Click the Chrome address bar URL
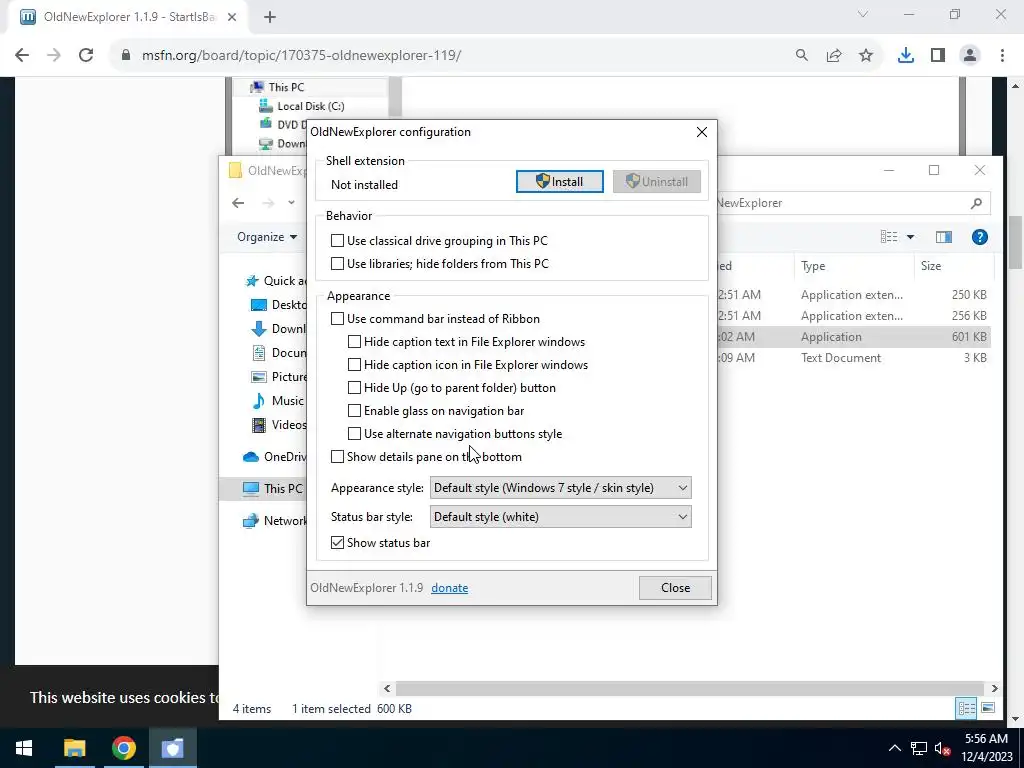1024x768 pixels. pos(301,56)
